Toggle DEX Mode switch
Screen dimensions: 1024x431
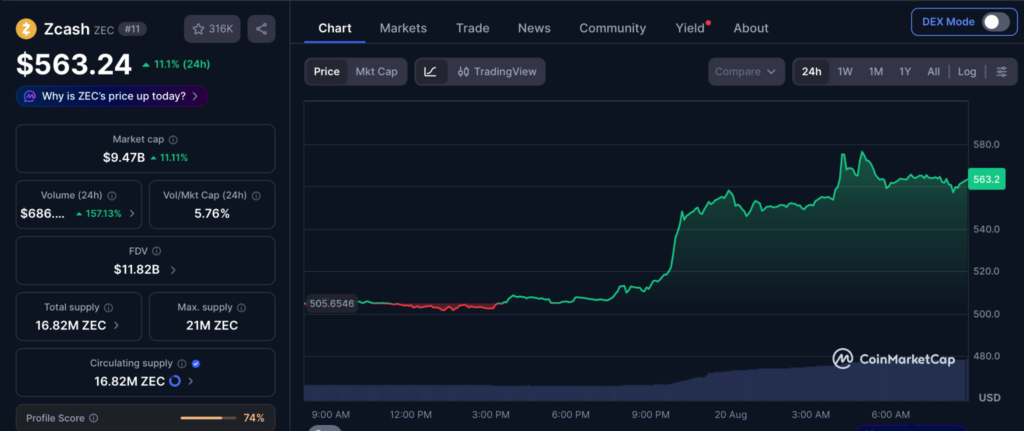(x=996, y=22)
